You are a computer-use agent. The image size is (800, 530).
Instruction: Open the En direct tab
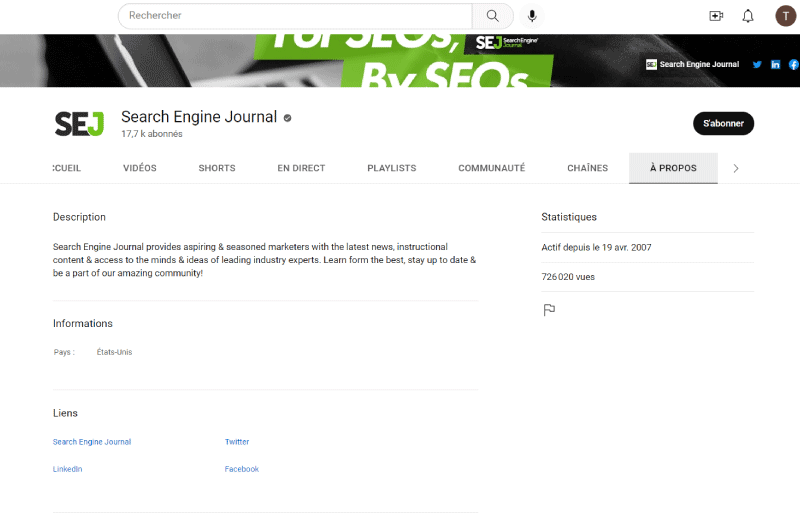click(301, 168)
